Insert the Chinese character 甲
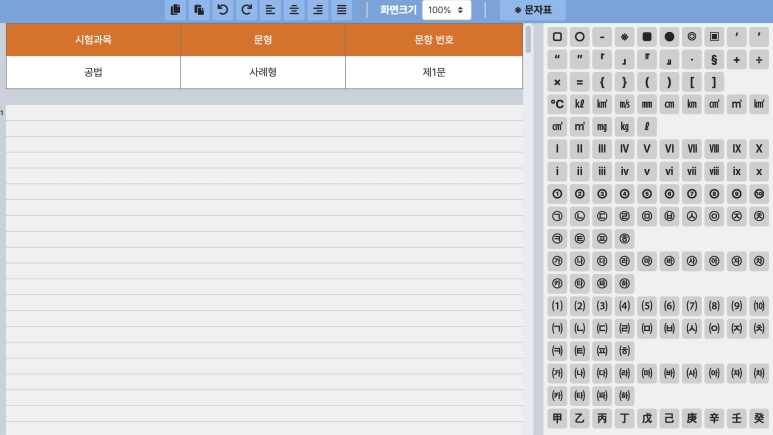 557,418
